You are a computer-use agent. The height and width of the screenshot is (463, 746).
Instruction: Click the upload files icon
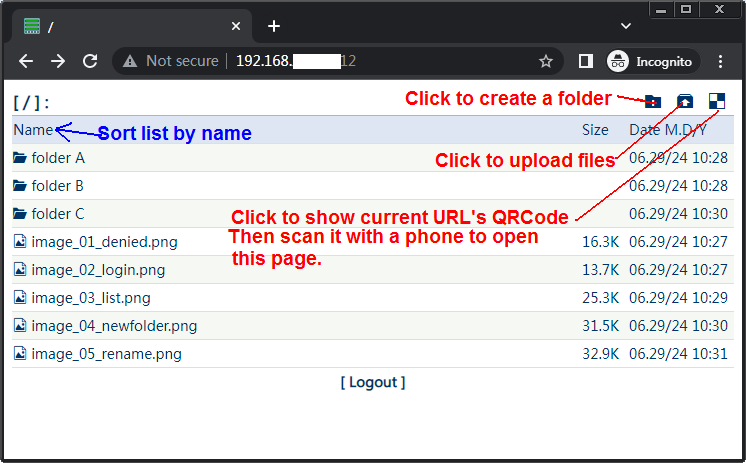pyautogui.click(x=685, y=100)
